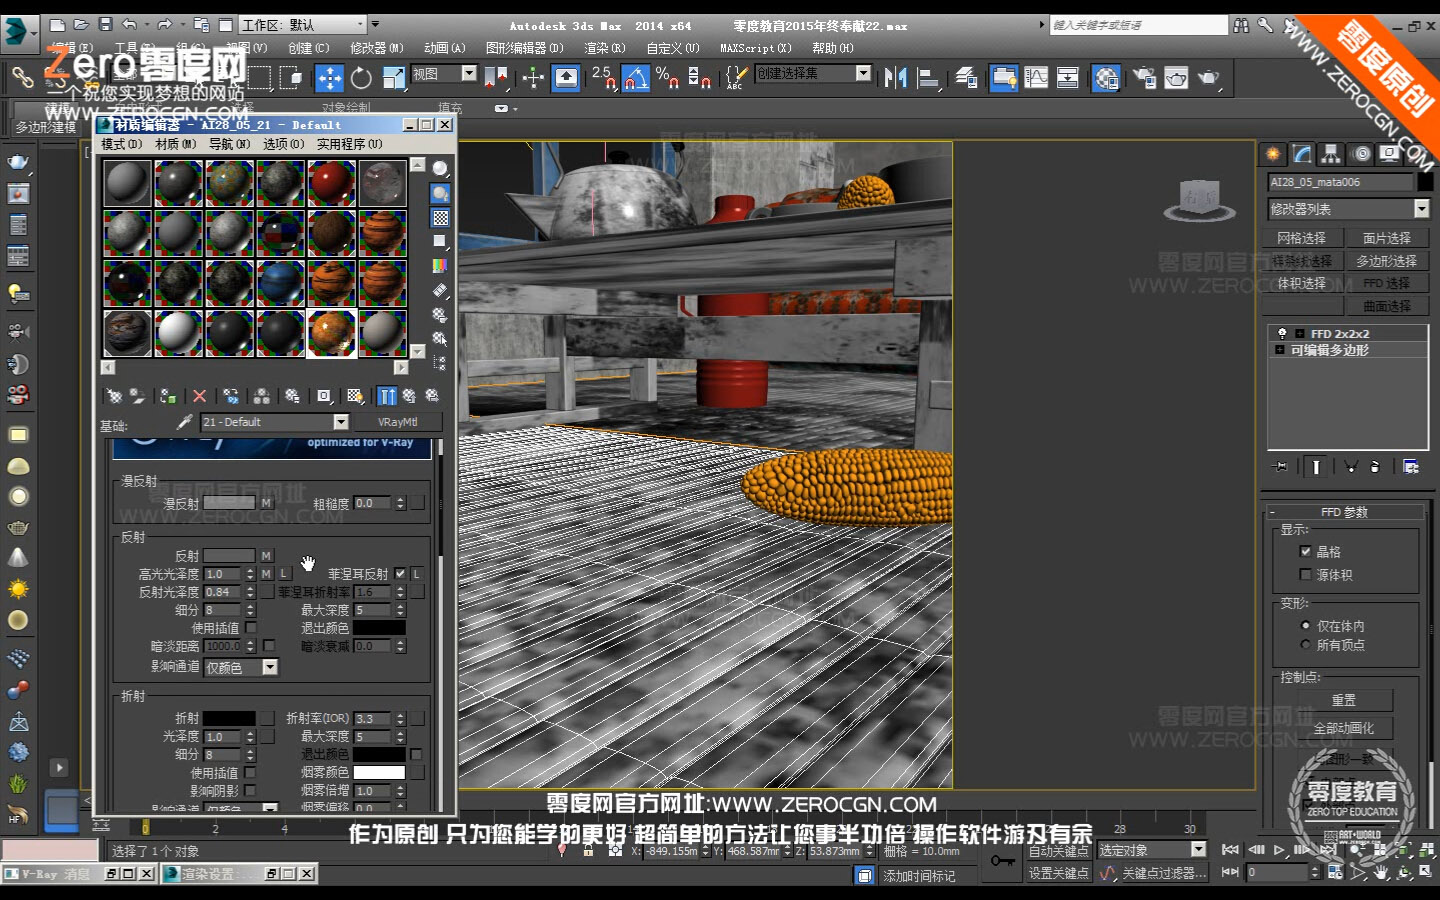Open Render Setup teapot icon
1440x900 pixels.
pos(1144,78)
